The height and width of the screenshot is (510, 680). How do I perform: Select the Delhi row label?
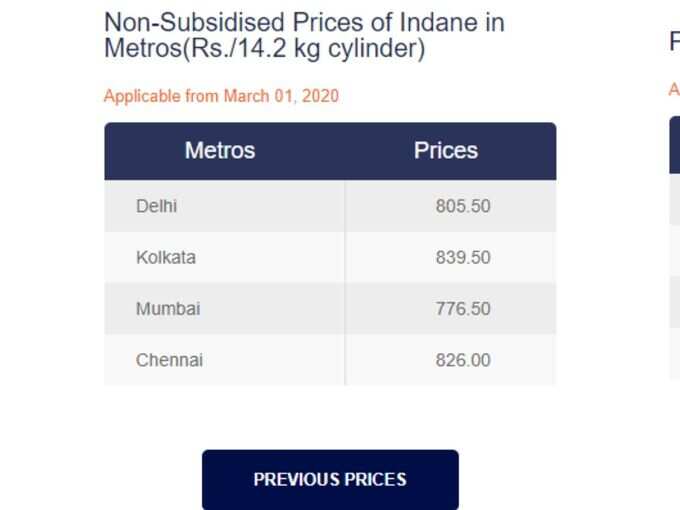click(x=156, y=206)
